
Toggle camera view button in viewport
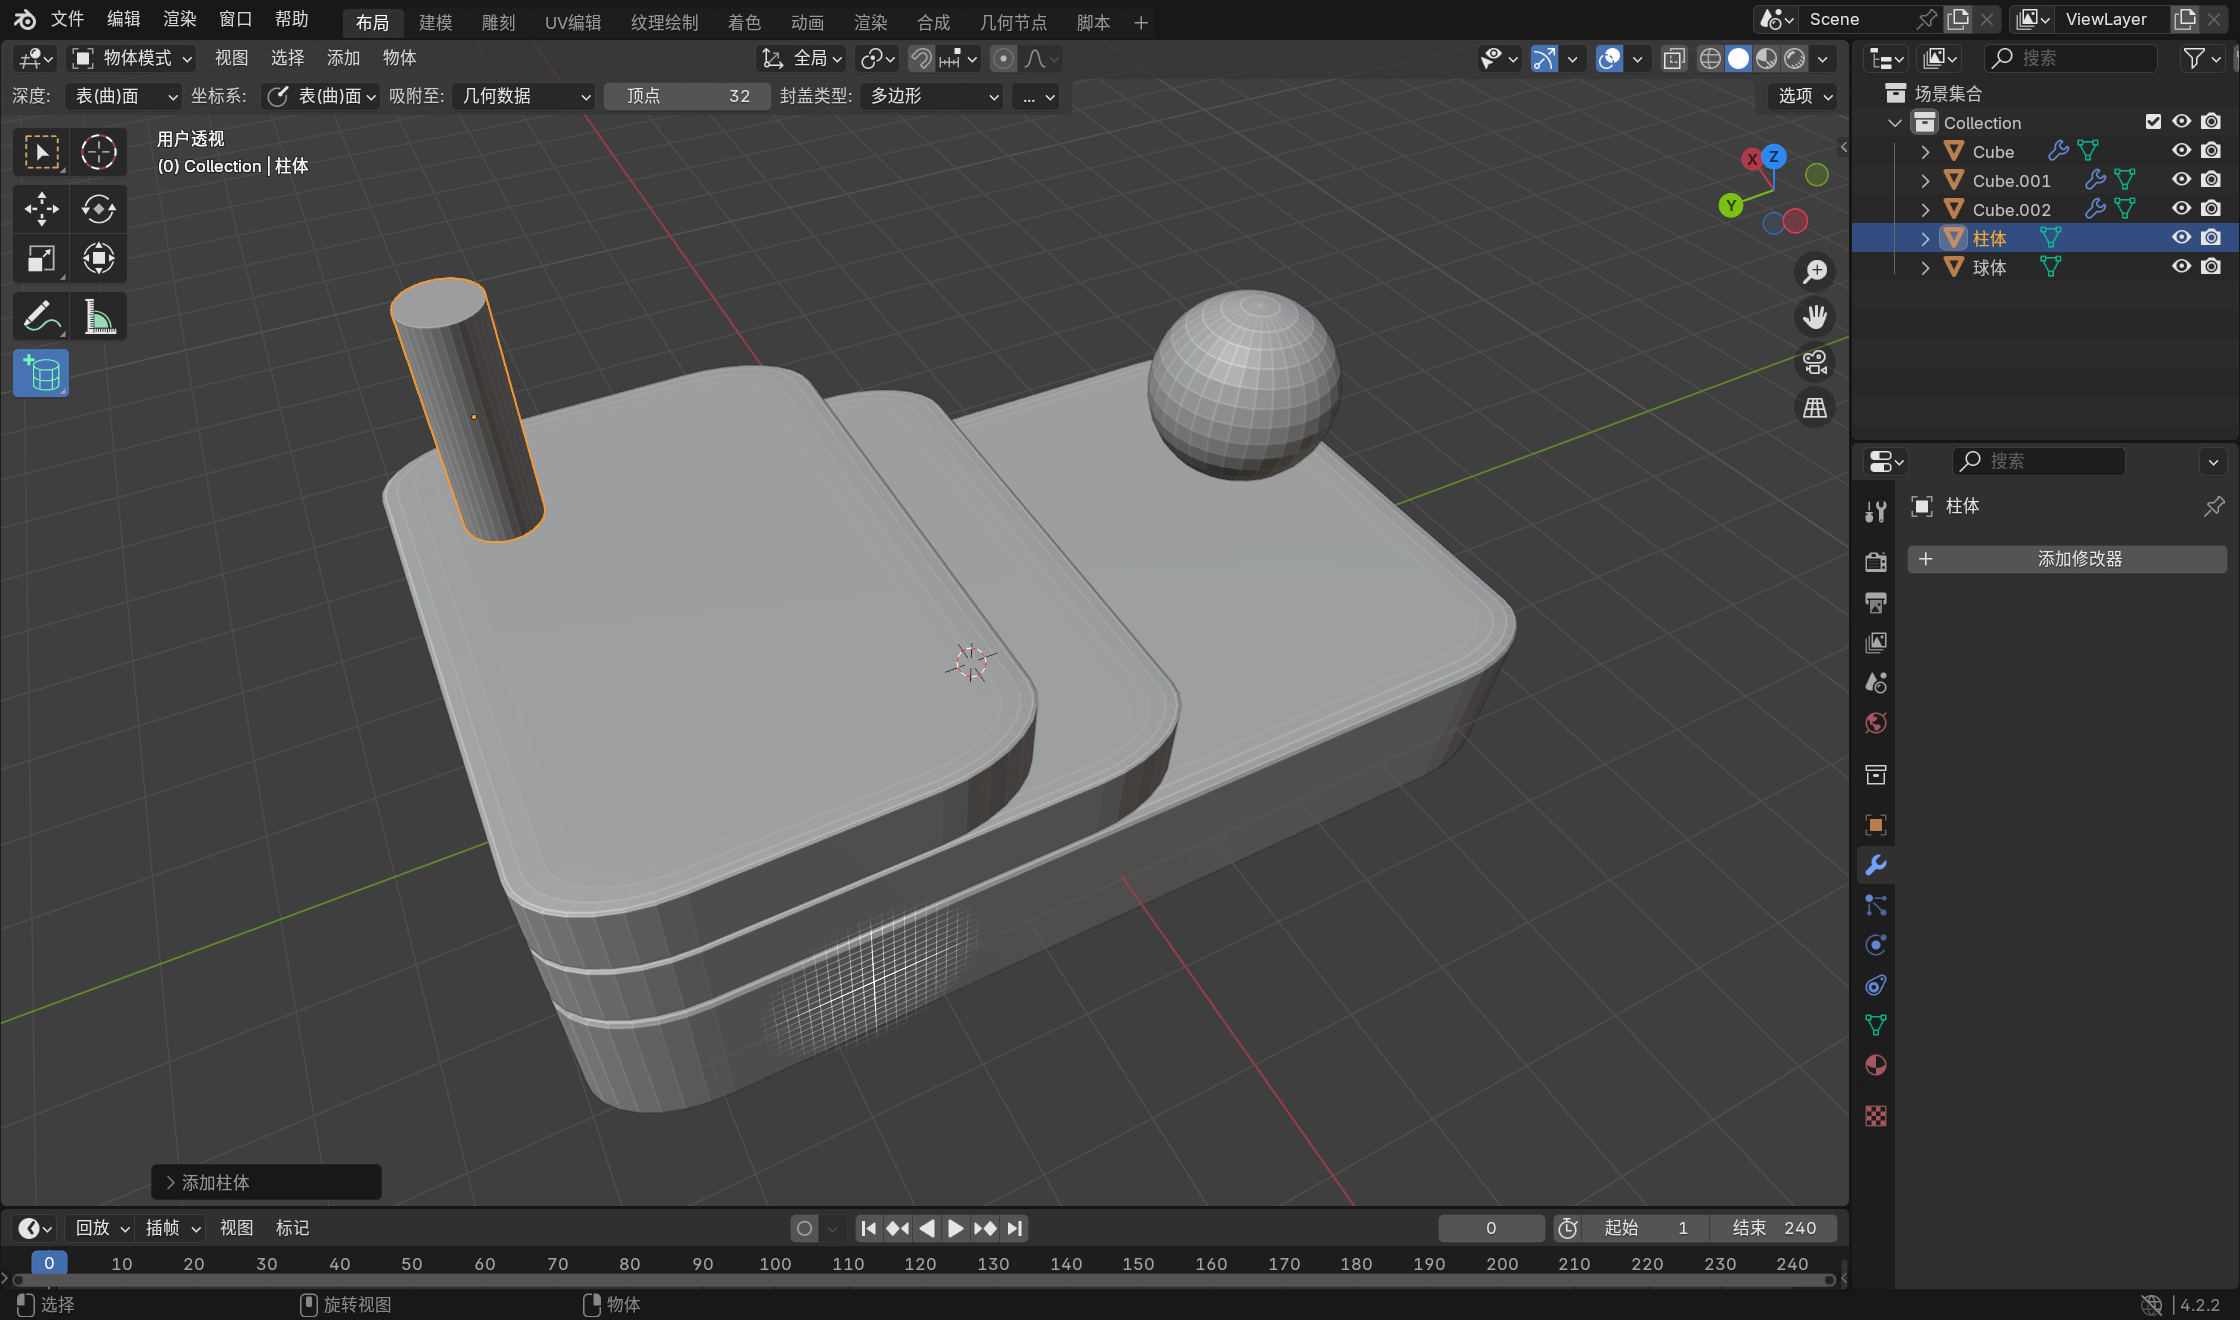(x=1814, y=362)
